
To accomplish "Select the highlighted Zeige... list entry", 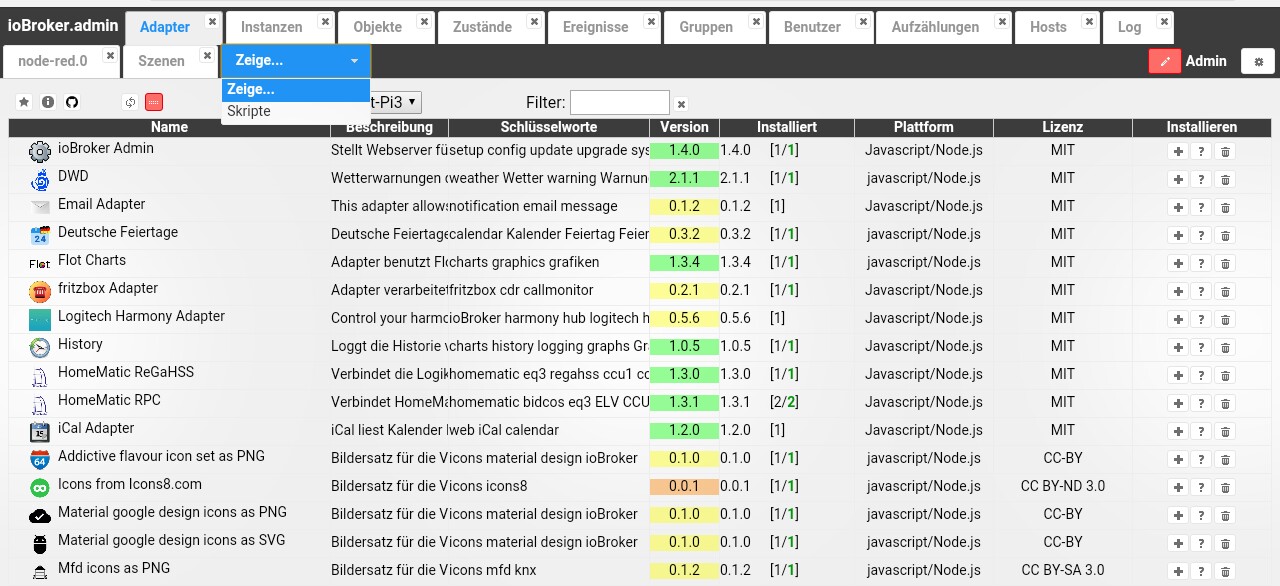I will [296, 90].
